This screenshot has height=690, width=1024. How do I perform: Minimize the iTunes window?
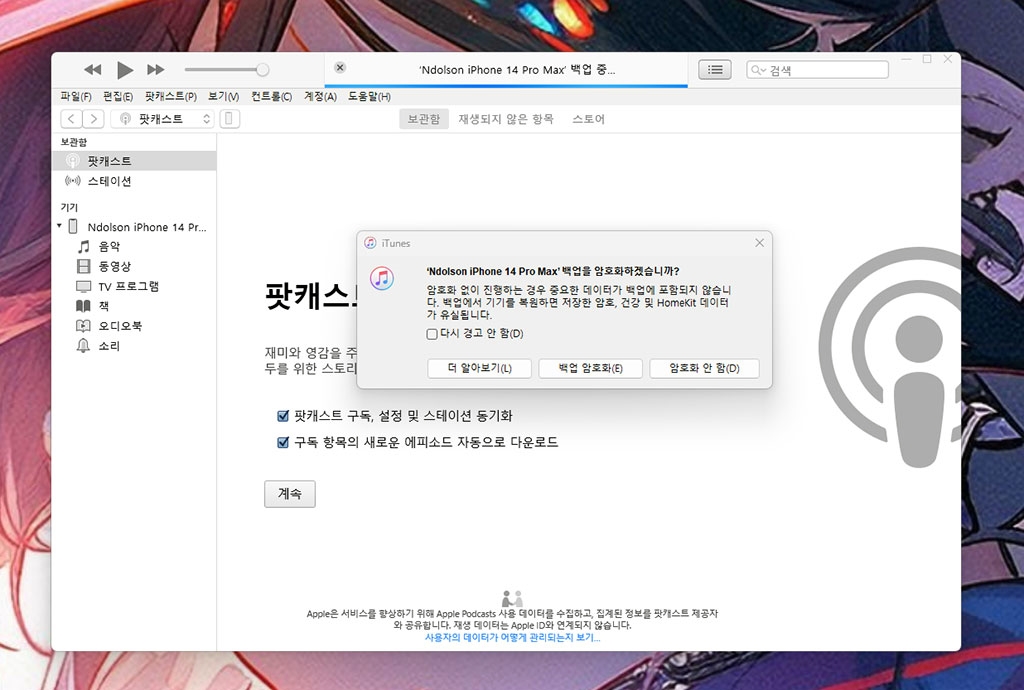pos(906,59)
